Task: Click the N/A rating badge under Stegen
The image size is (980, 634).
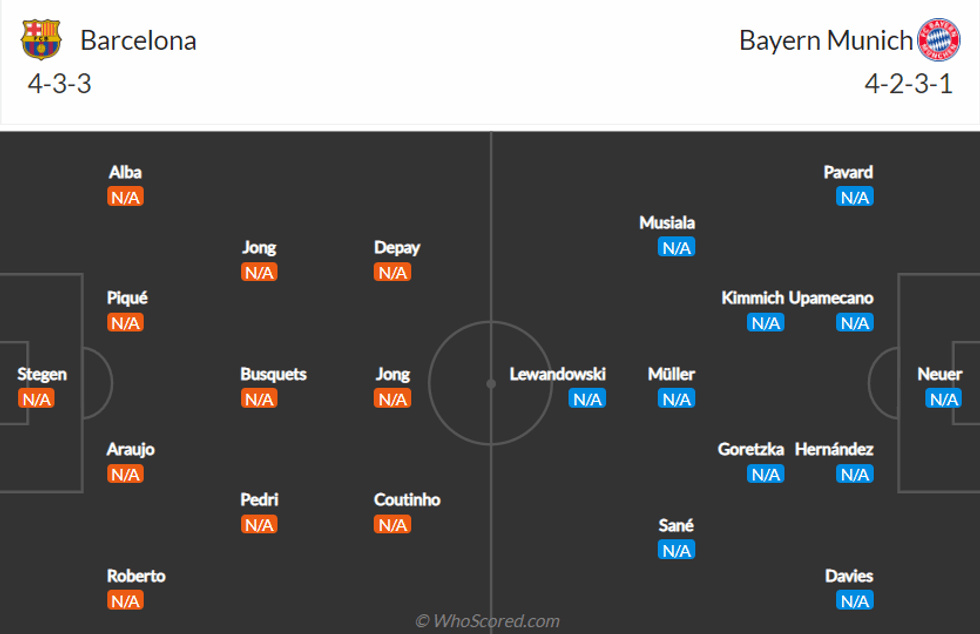Action: click(36, 399)
